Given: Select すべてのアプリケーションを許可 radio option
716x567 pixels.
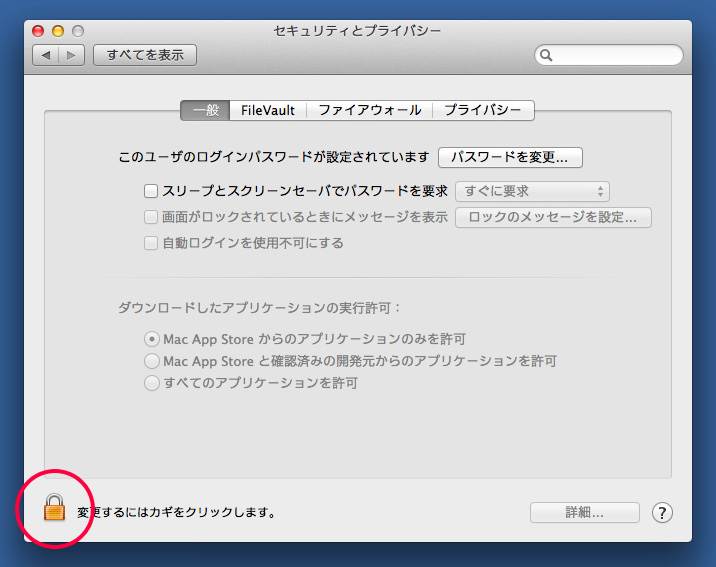Looking at the screenshot, I should click(x=152, y=383).
